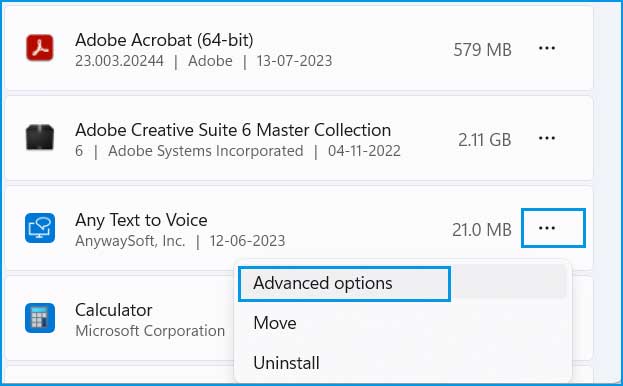Screen dimensions: 623x386
Task: Click the Any Text to Voice app icon
Action: point(40,228)
